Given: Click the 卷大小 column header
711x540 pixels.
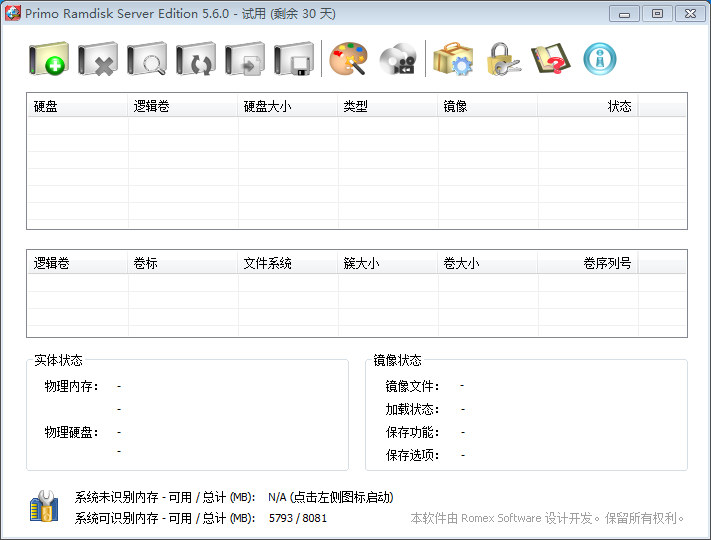Looking at the screenshot, I should [x=487, y=263].
